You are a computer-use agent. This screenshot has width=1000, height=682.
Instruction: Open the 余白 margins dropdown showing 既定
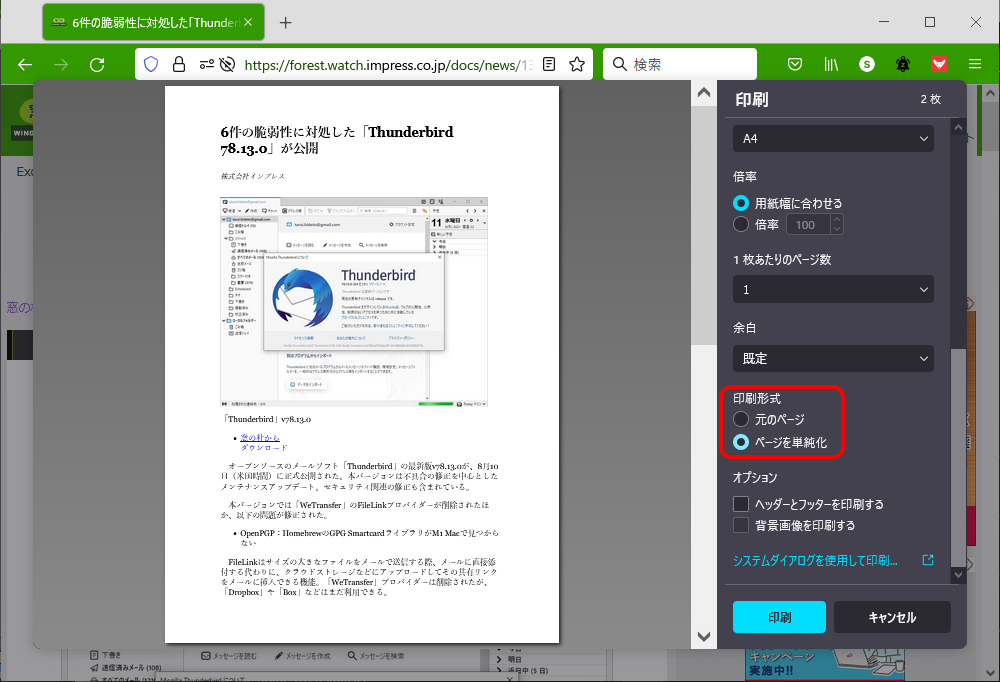click(x=833, y=358)
